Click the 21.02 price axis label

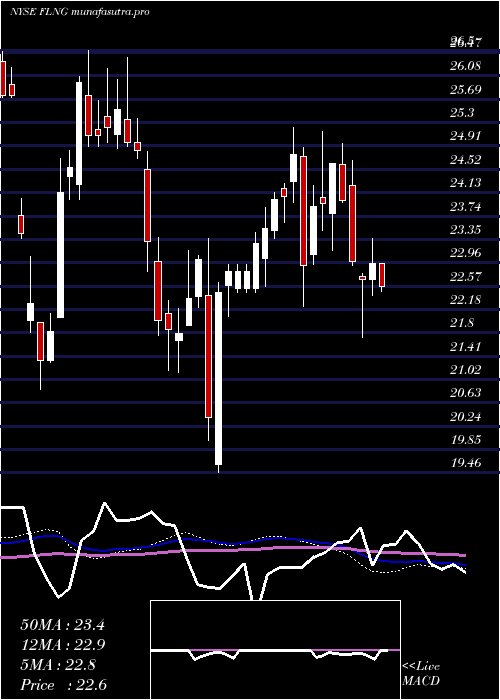click(466, 369)
